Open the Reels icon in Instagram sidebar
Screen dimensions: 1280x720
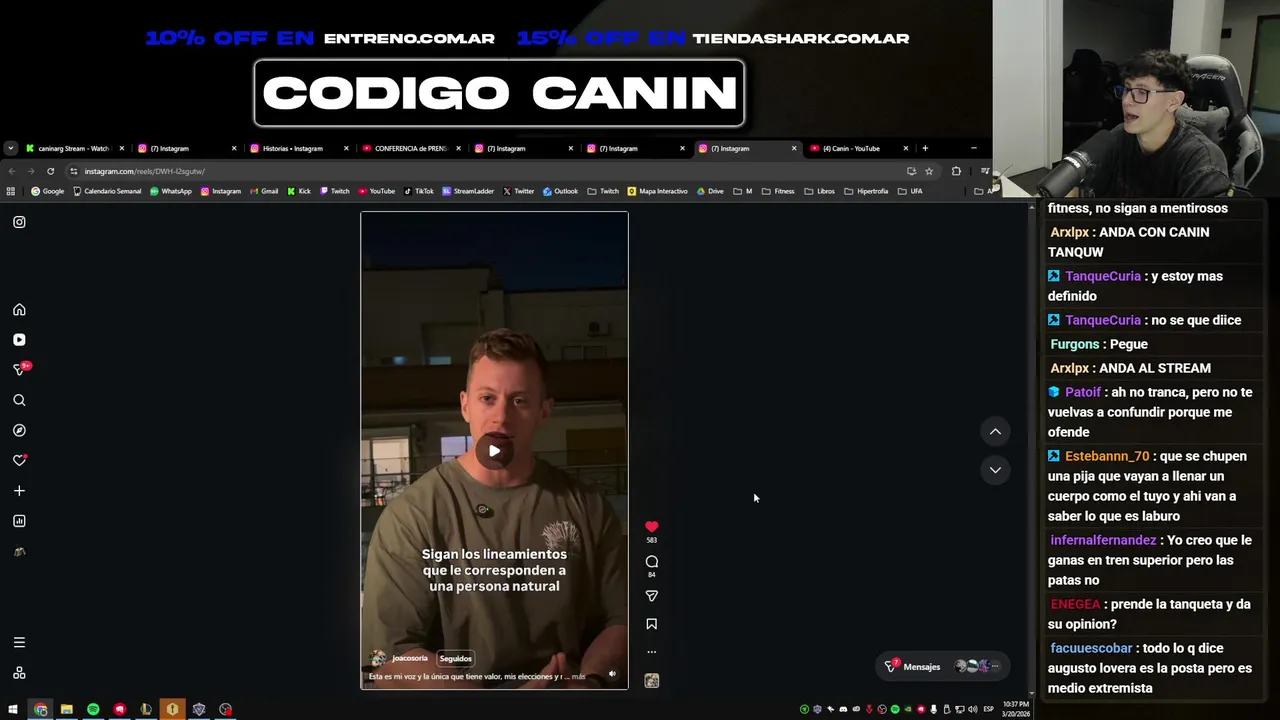[x=19, y=340]
